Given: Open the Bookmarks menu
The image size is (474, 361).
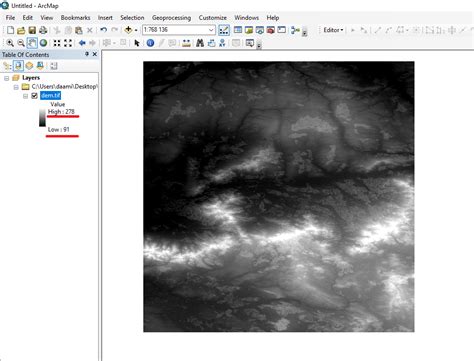Looking at the screenshot, I should click(75, 18).
